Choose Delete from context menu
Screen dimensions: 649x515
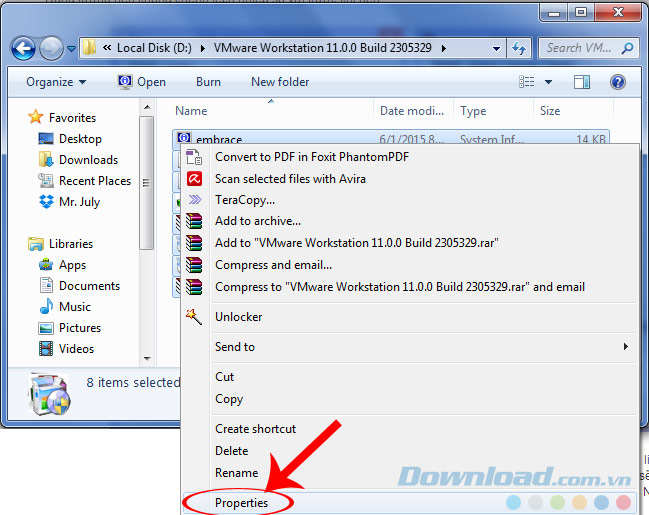coord(410,451)
